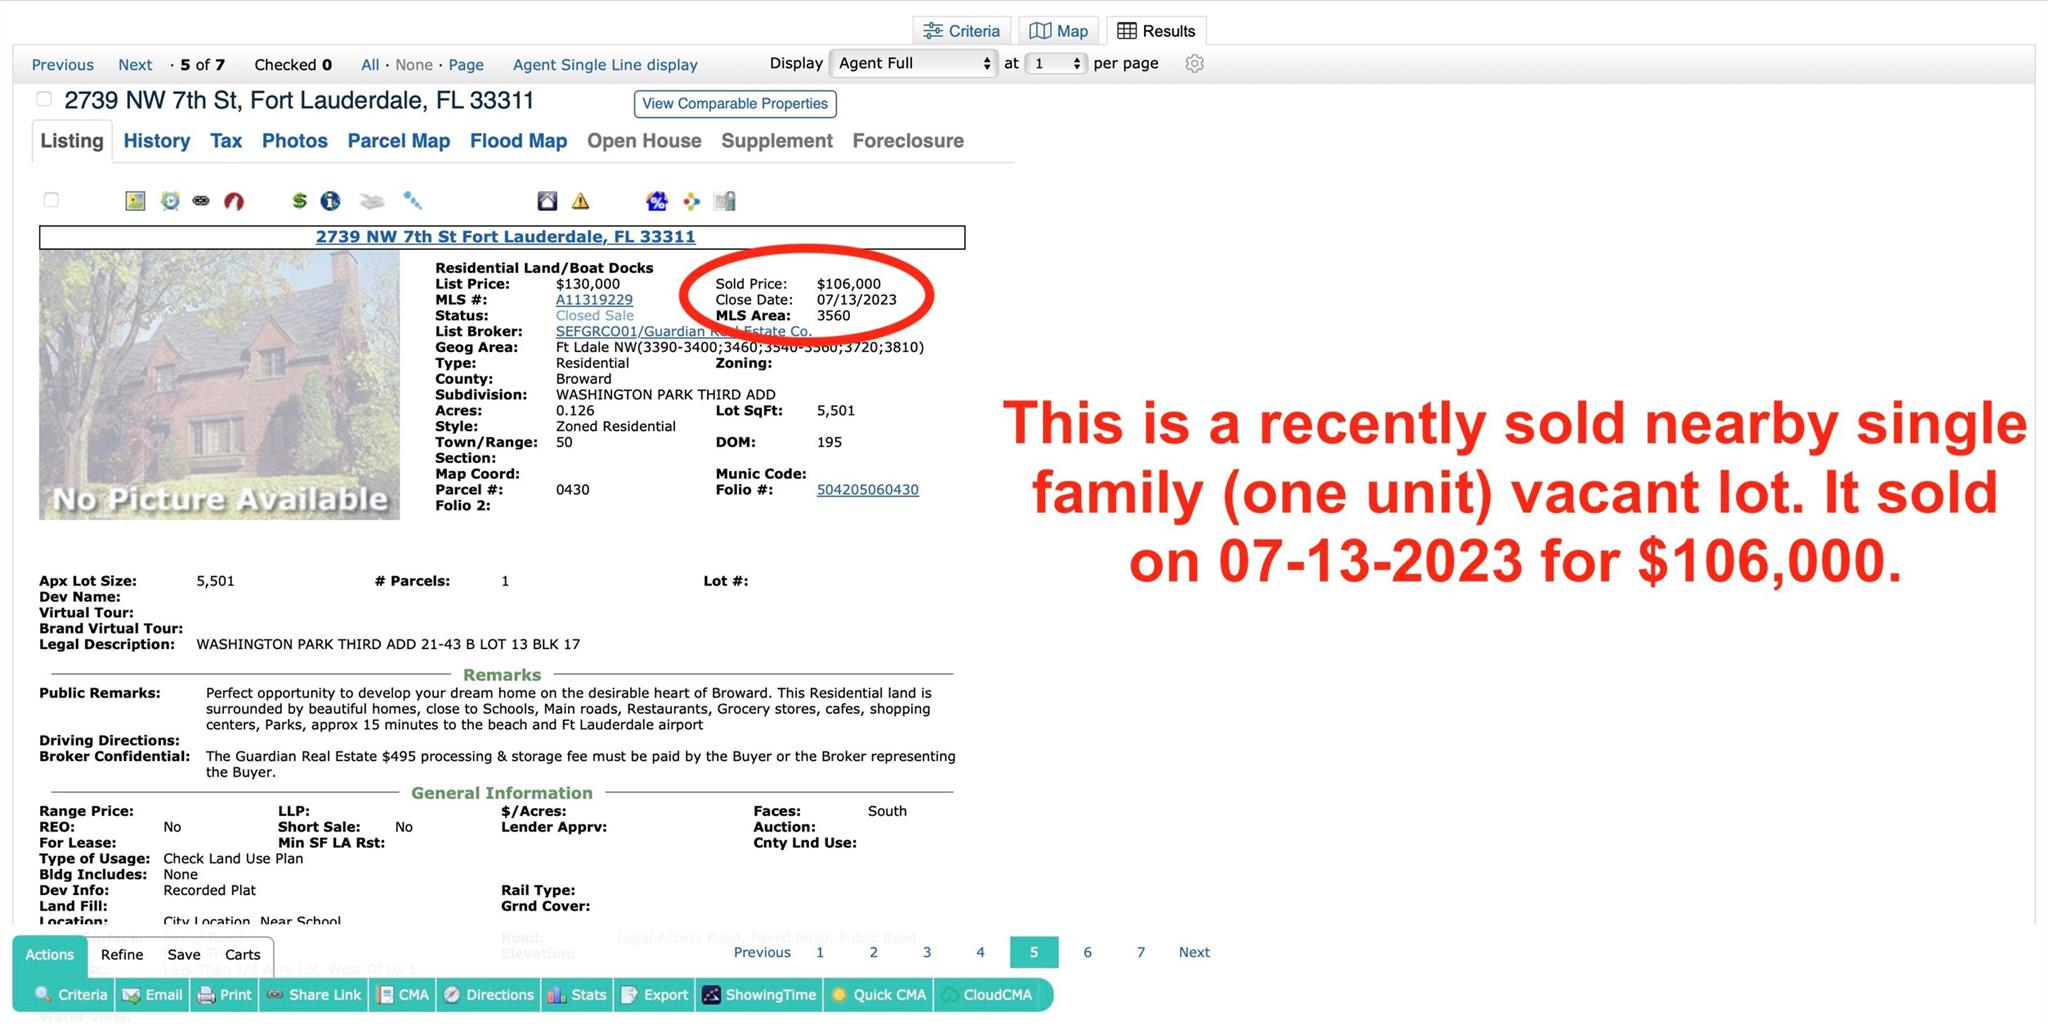Click the green dollar sign icon
The width and height of the screenshot is (2048, 1024).
(299, 201)
